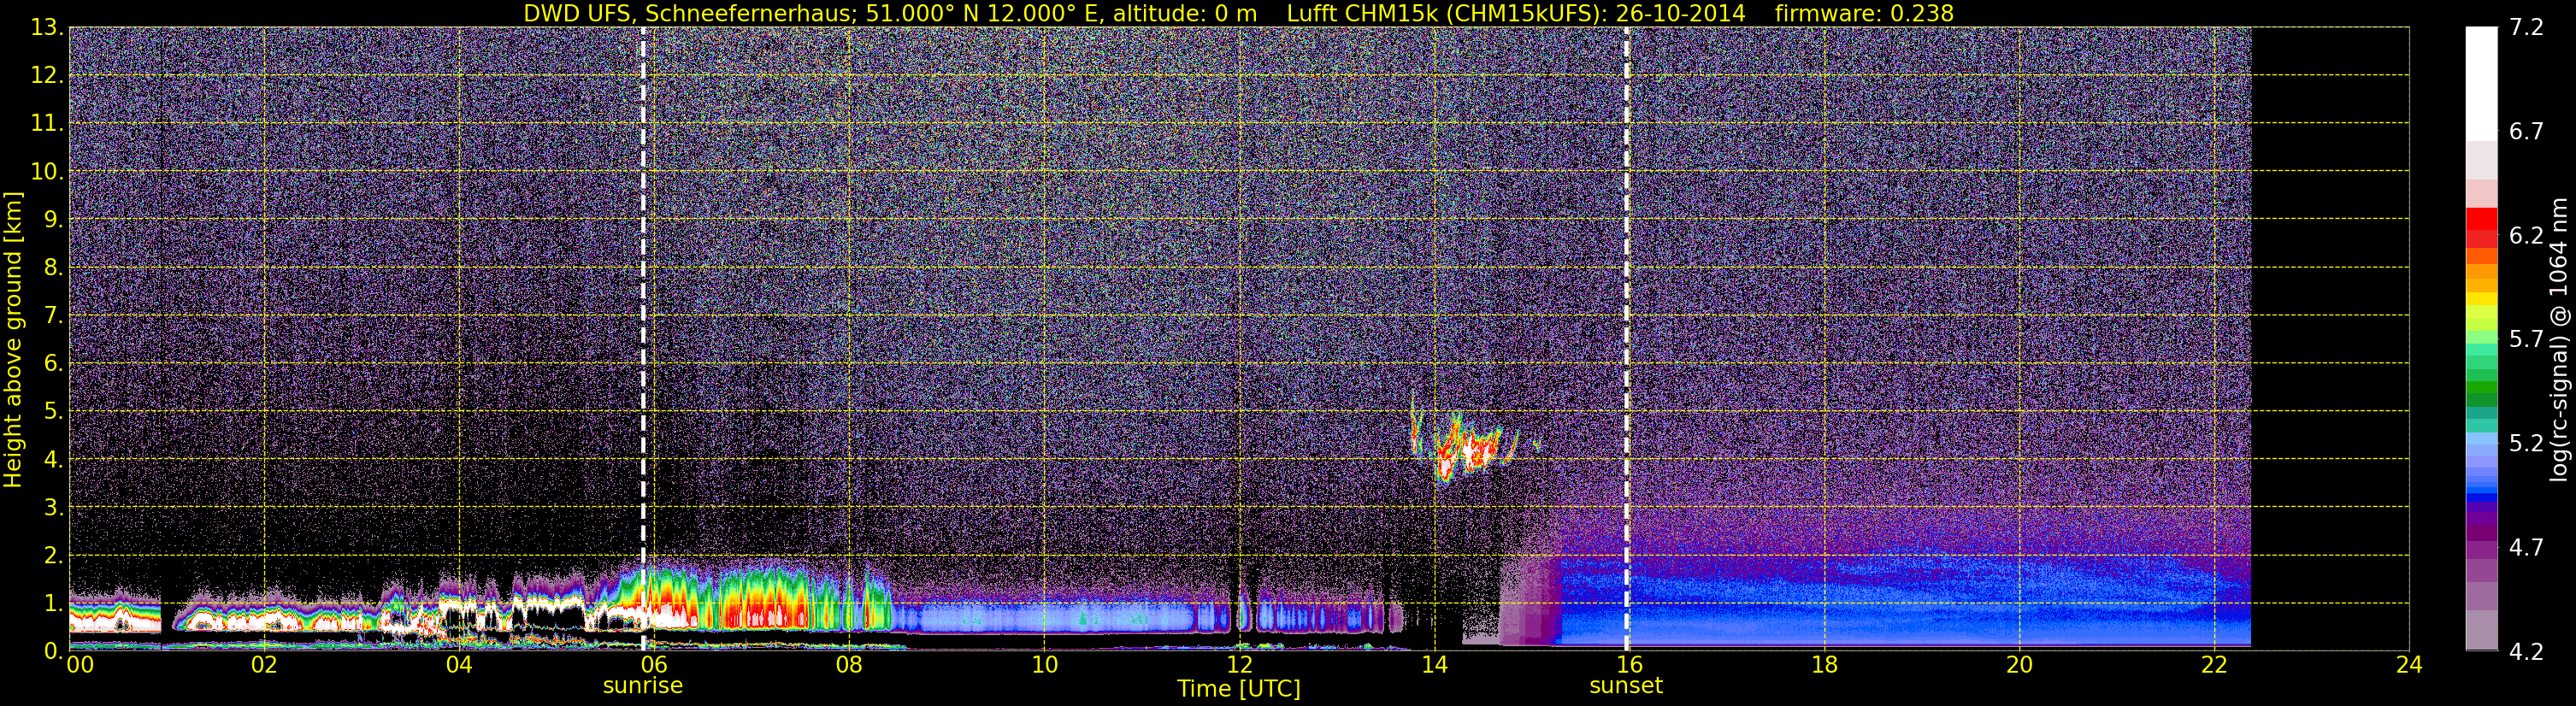Image resolution: width=2576 pixels, height=706 pixels.
Task: Click the y-axis tick label '4.'
Action: [54, 460]
